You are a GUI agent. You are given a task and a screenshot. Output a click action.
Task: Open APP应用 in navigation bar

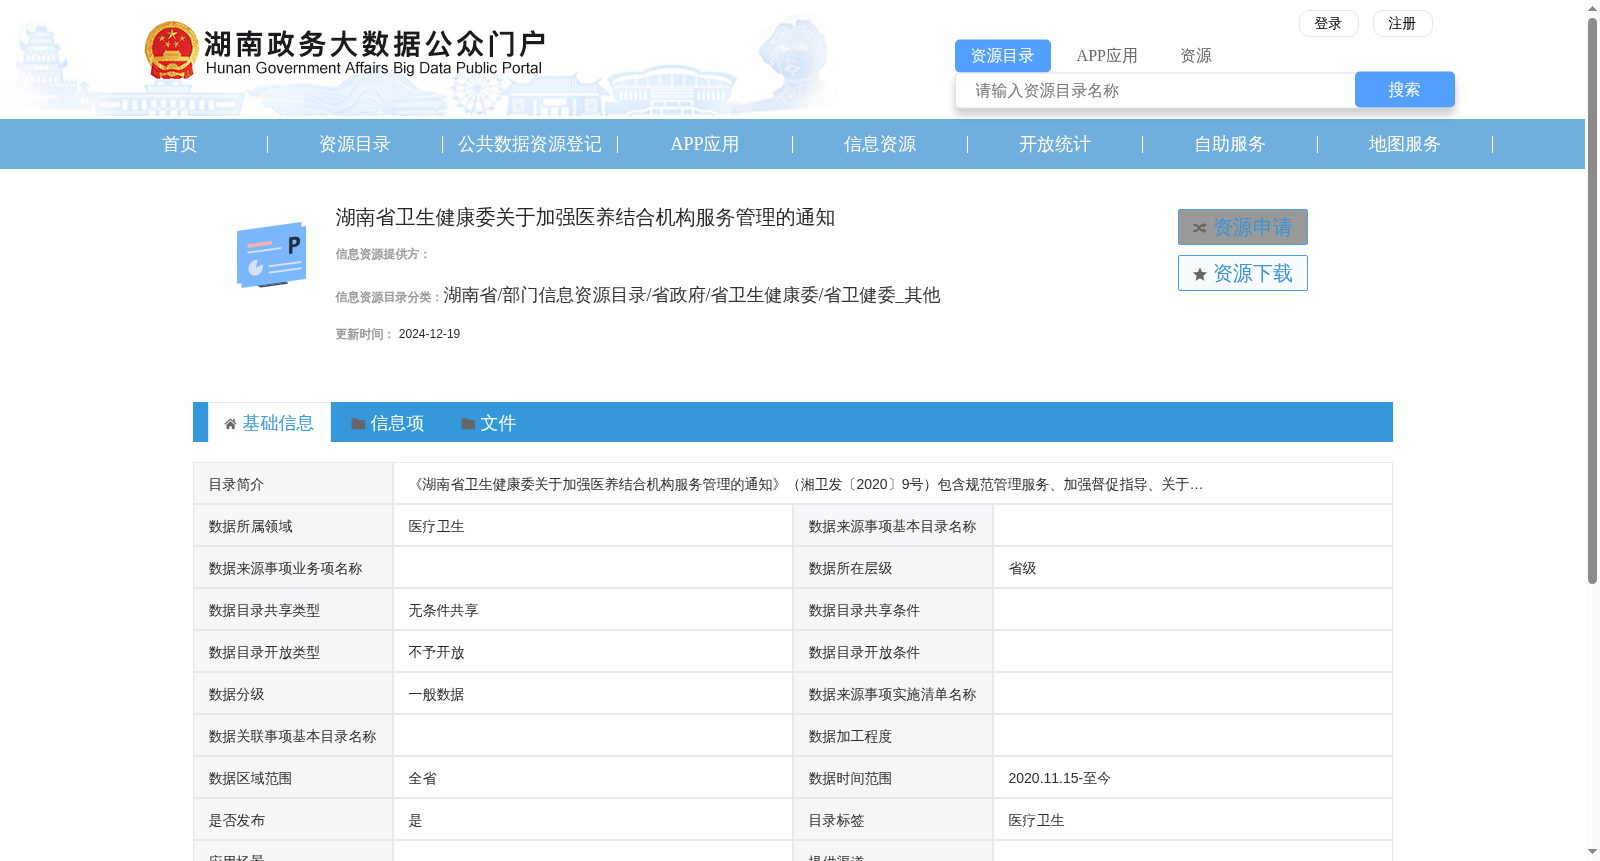705,144
